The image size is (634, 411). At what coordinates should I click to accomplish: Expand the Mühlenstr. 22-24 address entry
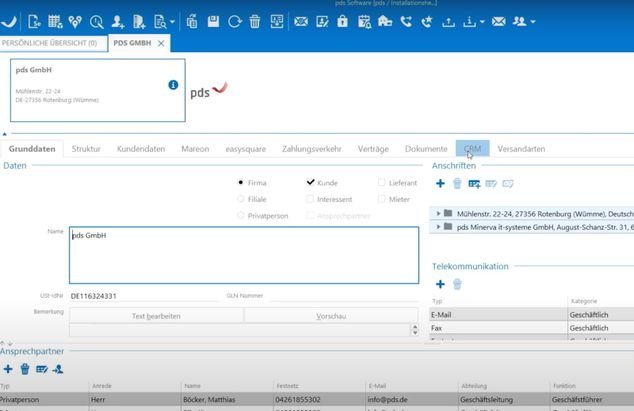[x=437, y=213]
